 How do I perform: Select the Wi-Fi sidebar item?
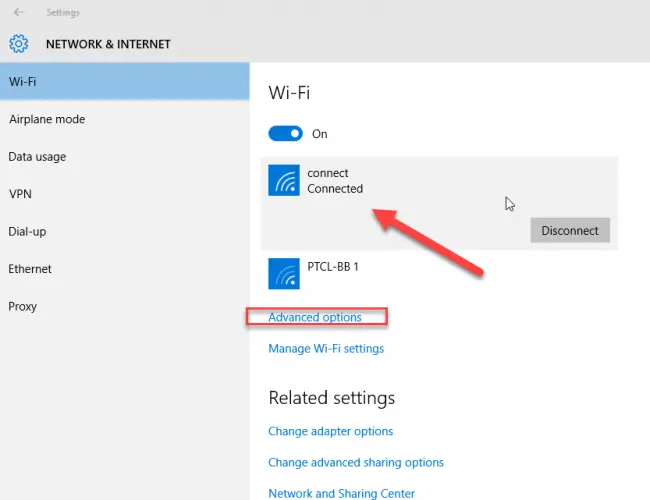pos(125,81)
